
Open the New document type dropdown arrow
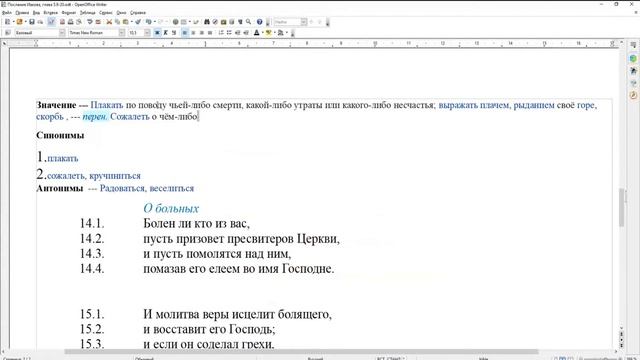tap(13, 22)
